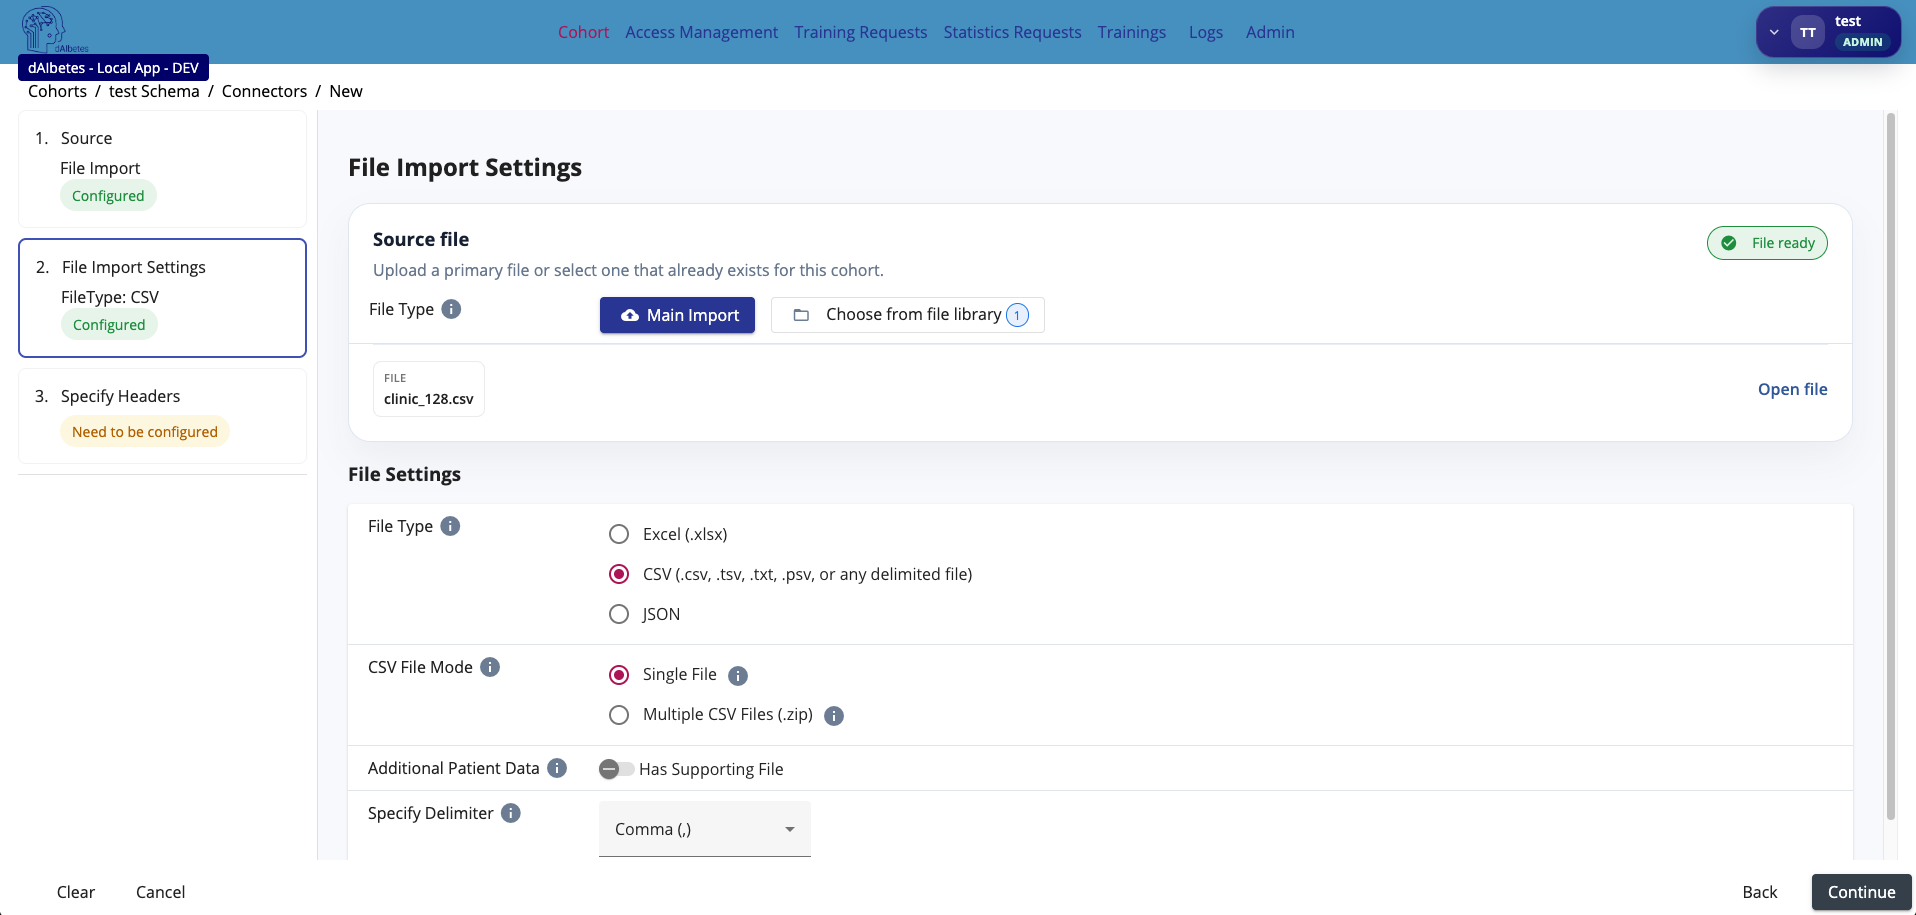The width and height of the screenshot is (1916, 915).
Task: Open test Schema breadcrumb
Action: [x=154, y=91]
